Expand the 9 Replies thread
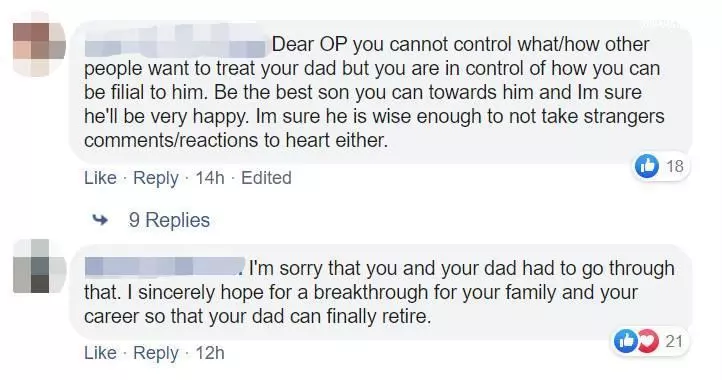This screenshot has width=722, height=380. pyautogui.click(x=169, y=220)
